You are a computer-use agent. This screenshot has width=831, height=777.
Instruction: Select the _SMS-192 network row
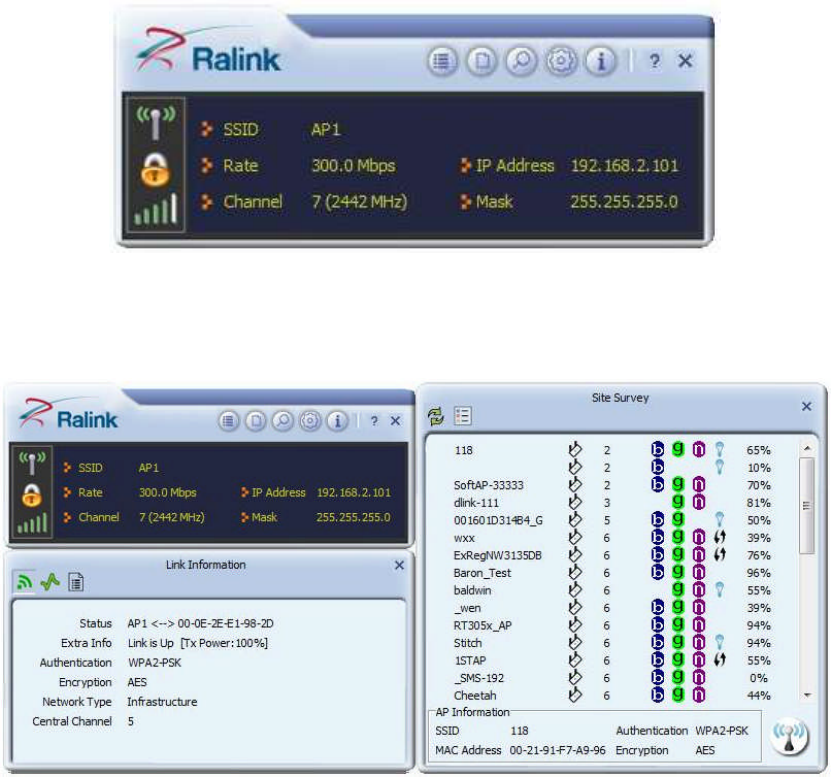pyautogui.click(x=612, y=678)
